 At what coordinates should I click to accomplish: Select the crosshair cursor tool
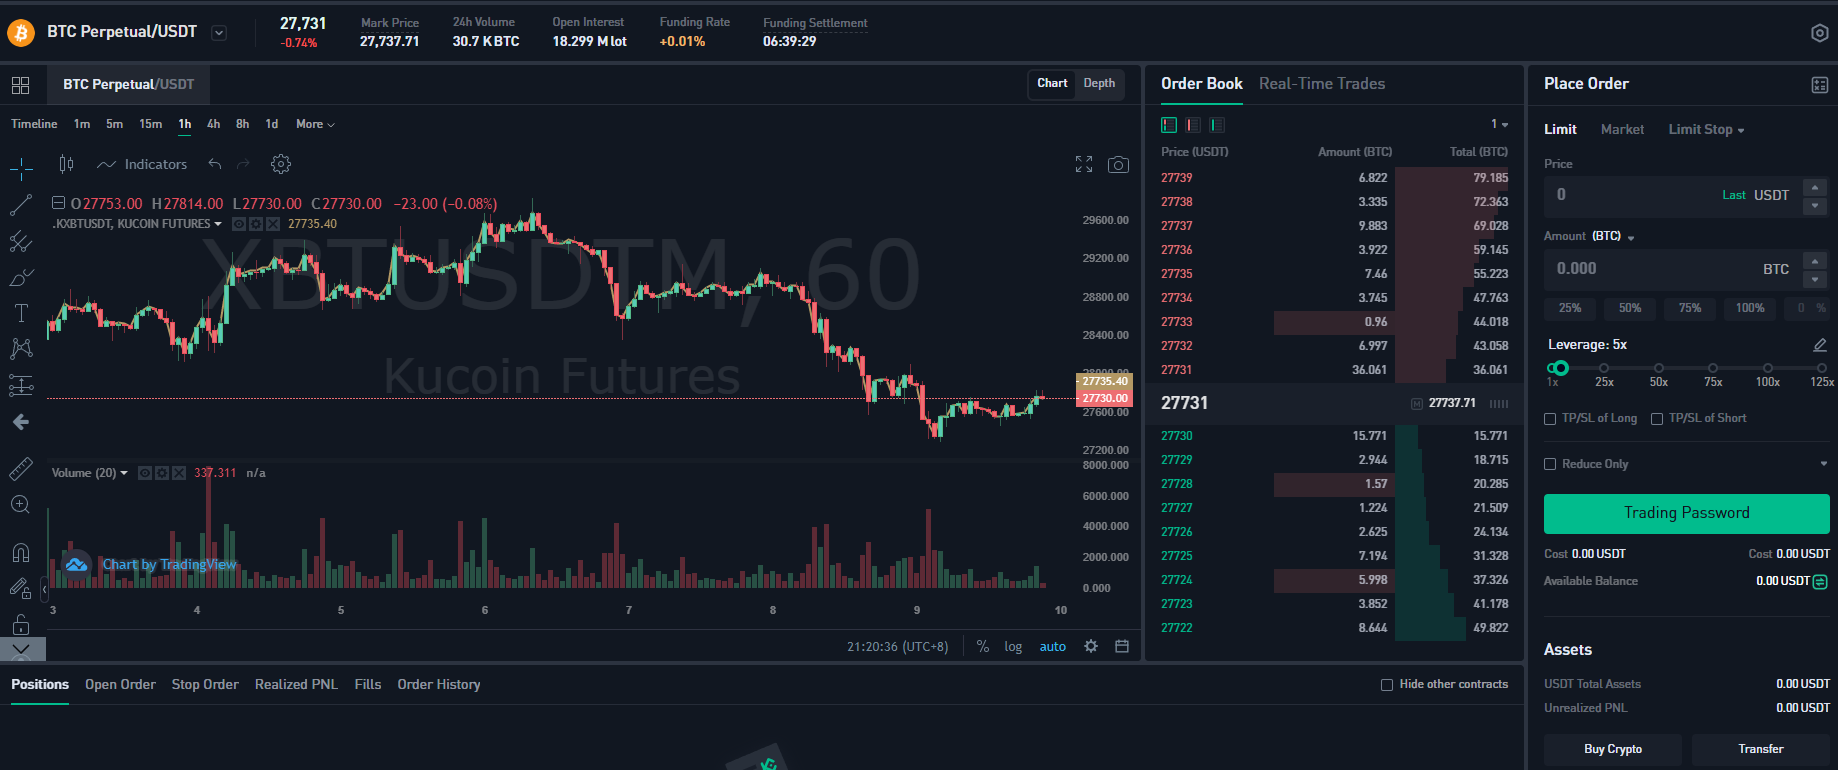21,169
